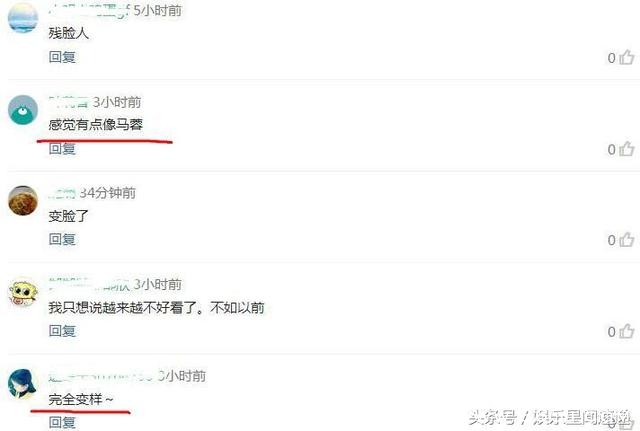The width and height of the screenshot is (640, 431).
Task: Reply to the comment "完全变样~"
Action: tap(62, 422)
